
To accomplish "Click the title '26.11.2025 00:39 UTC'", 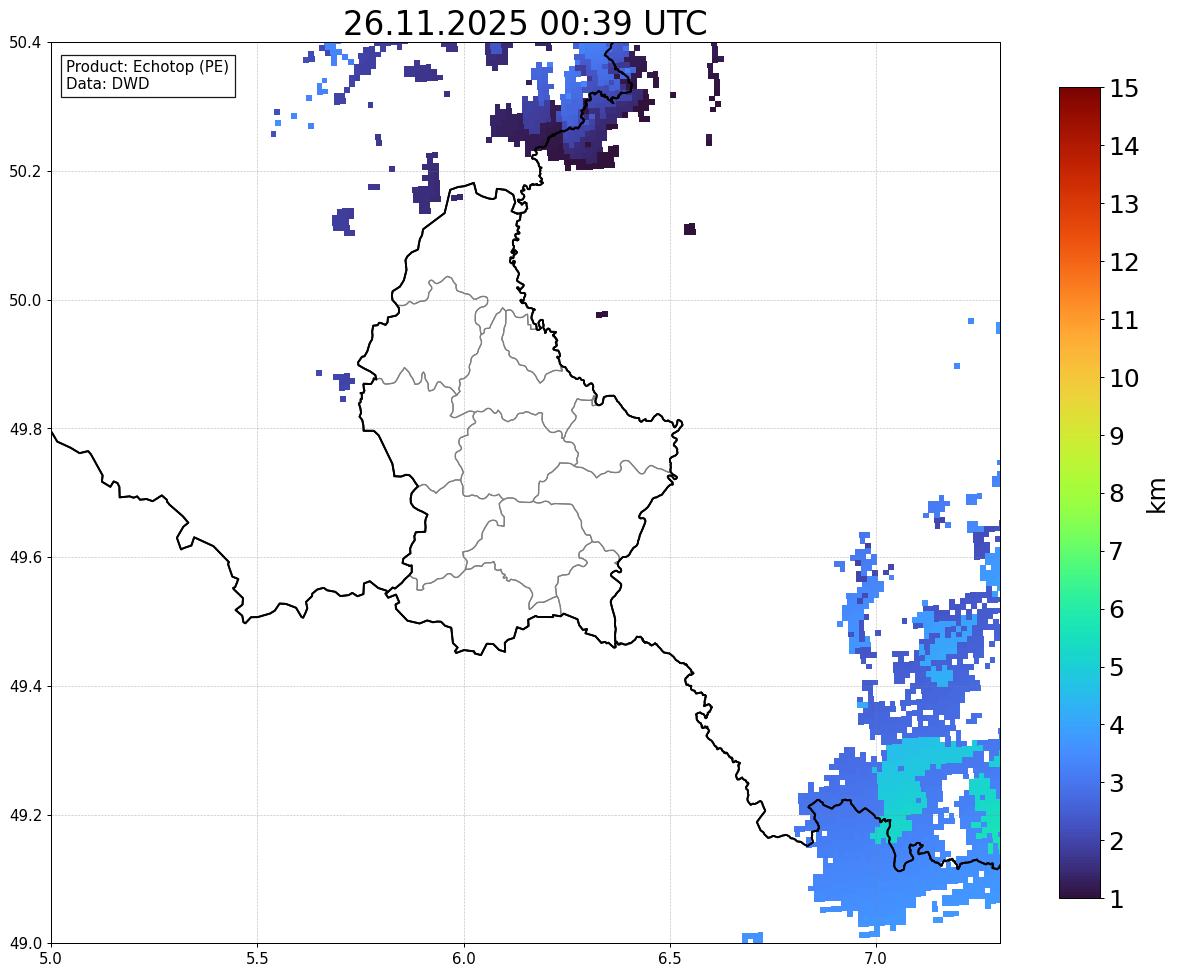I will point(525,23).
